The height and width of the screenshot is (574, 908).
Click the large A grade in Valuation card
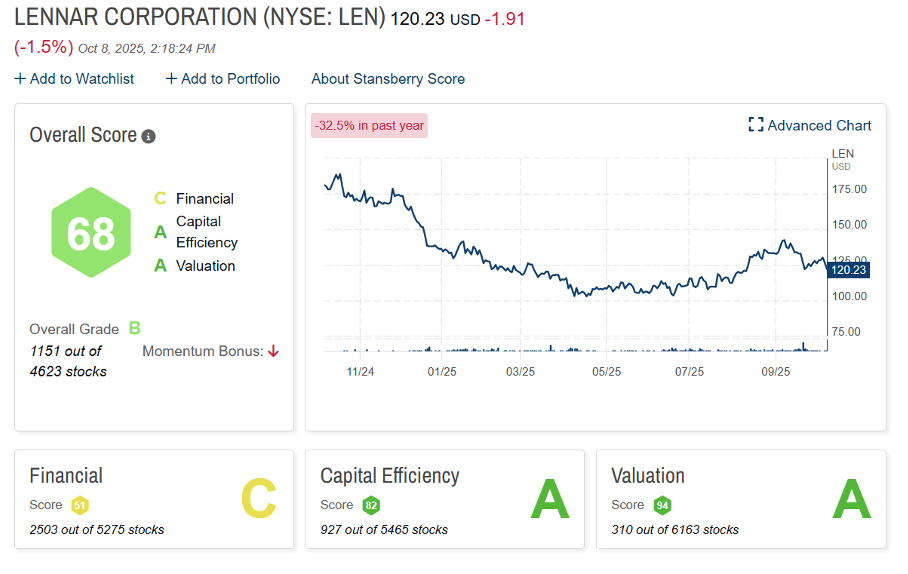tap(852, 499)
